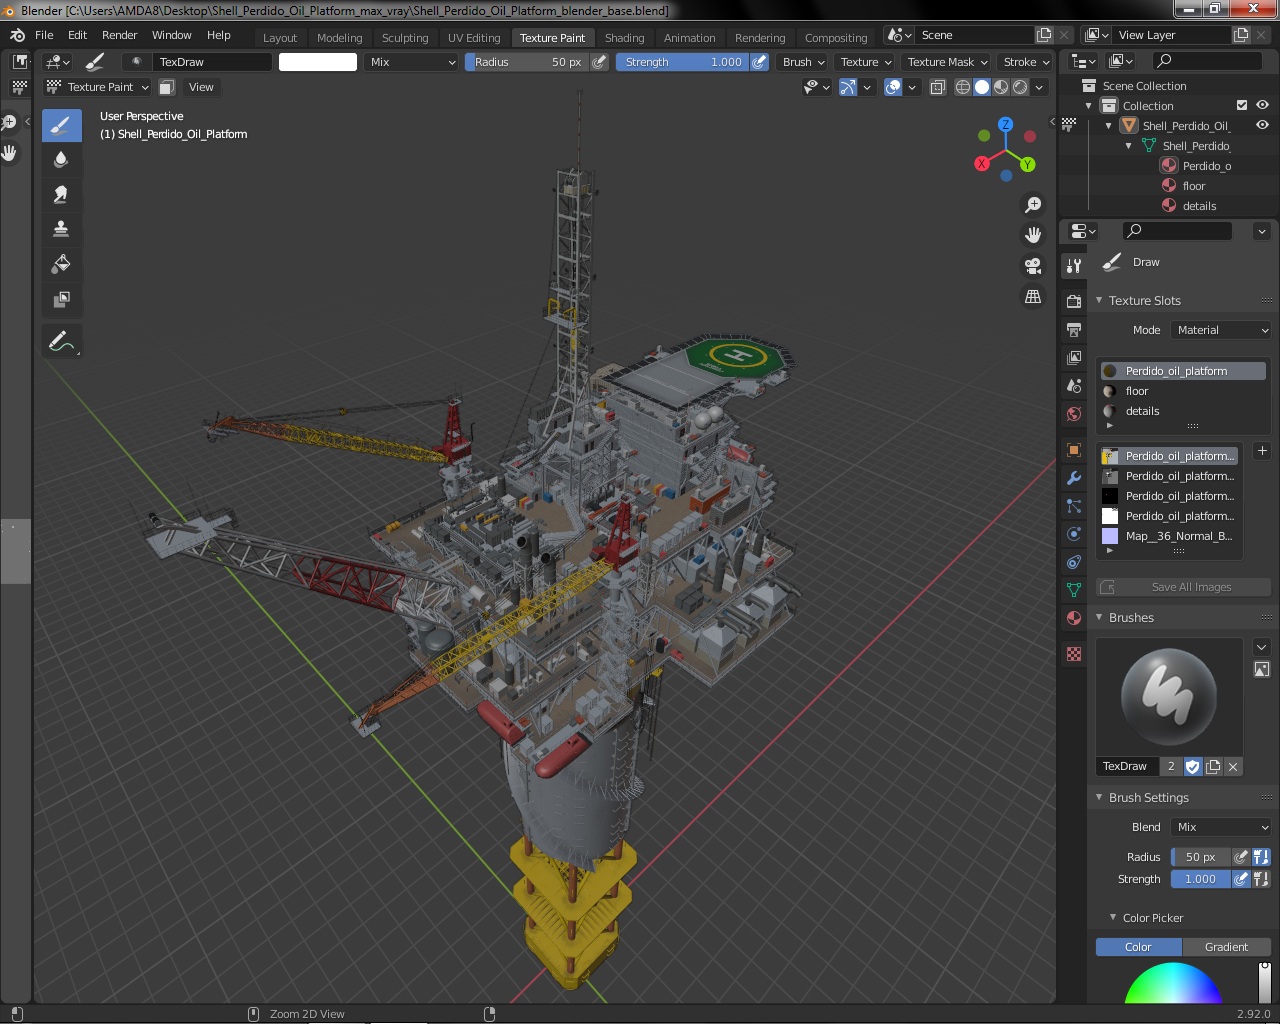Open the Texture header dropdown
The image size is (1280, 1024).
click(865, 62)
